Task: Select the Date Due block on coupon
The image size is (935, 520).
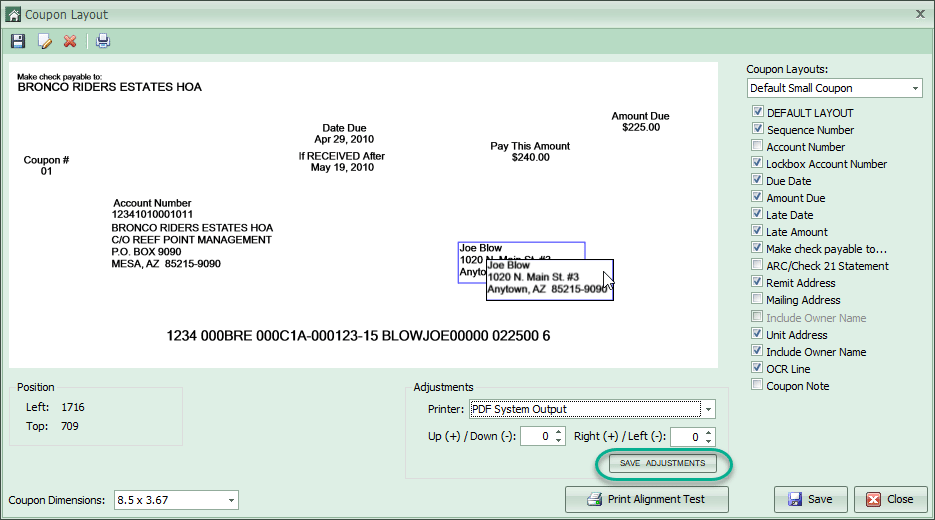Action: tap(344, 134)
